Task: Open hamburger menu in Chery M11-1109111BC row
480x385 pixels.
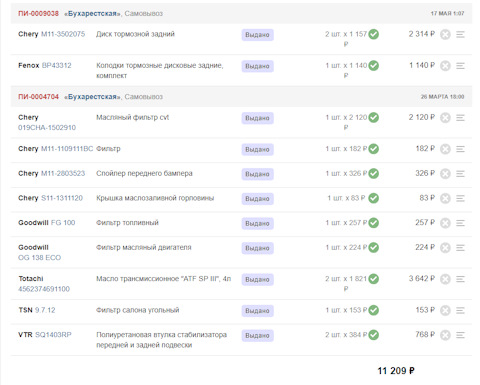Action: pos(460,149)
